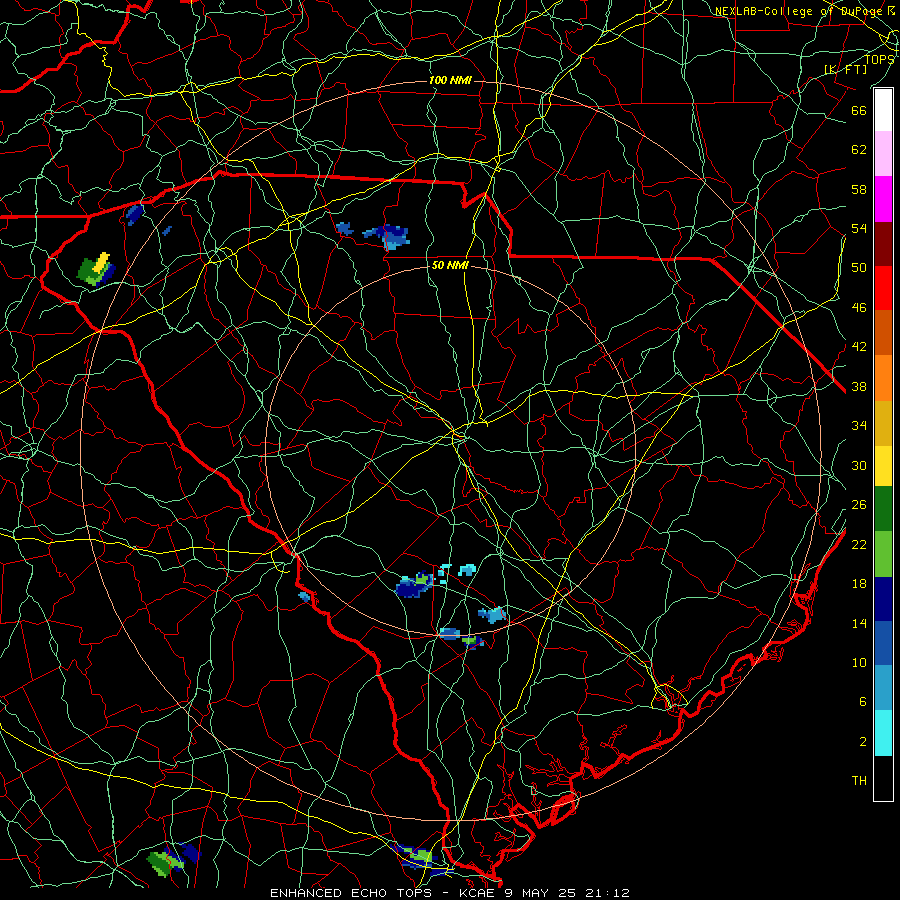Click the "100 NMI" range ring label
The width and height of the screenshot is (900, 900).
click(x=450, y=80)
